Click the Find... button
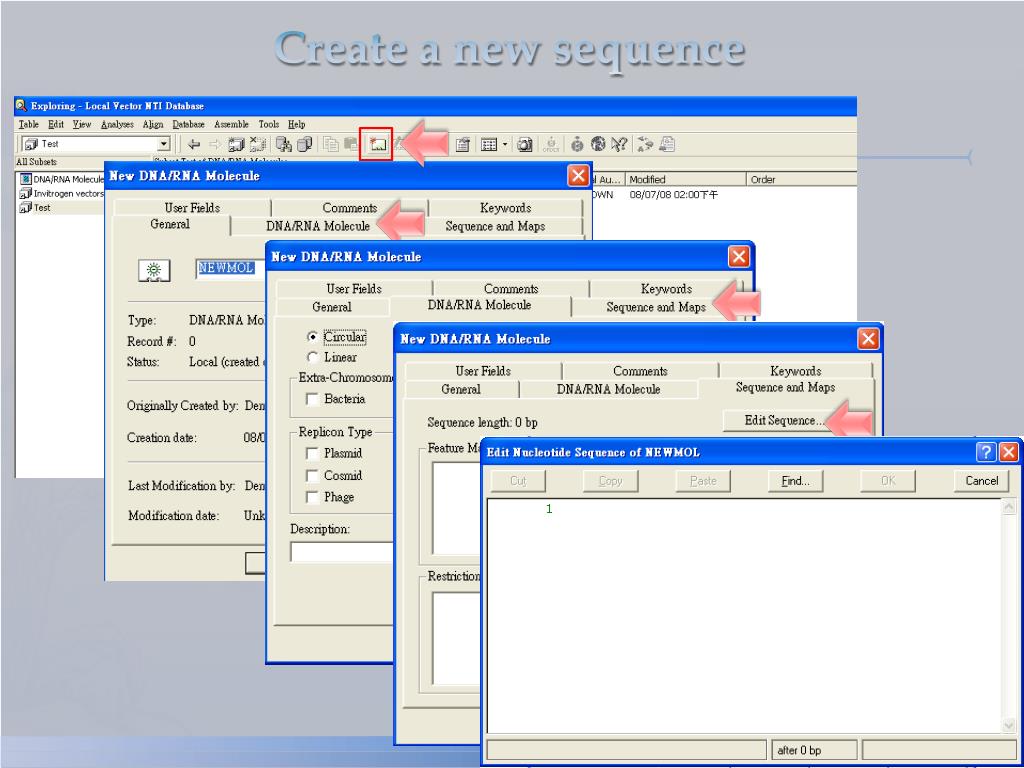 click(x=795, y=481)
